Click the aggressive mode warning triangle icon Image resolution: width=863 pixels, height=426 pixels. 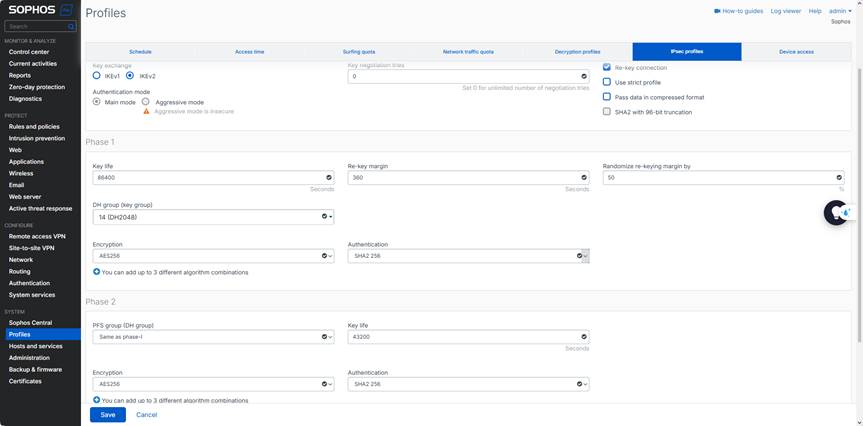click(x=146, y=111)
